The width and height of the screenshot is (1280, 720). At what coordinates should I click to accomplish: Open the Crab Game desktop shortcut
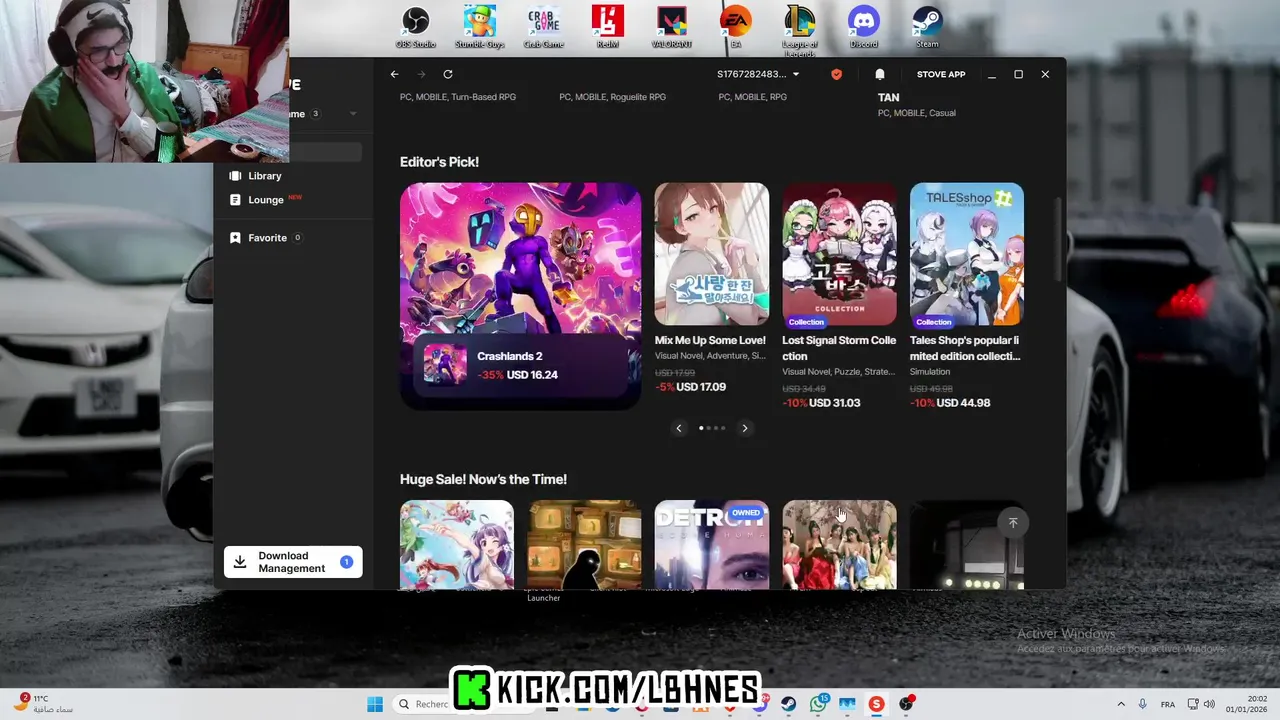pyautogui.click(x=544, y=27)
